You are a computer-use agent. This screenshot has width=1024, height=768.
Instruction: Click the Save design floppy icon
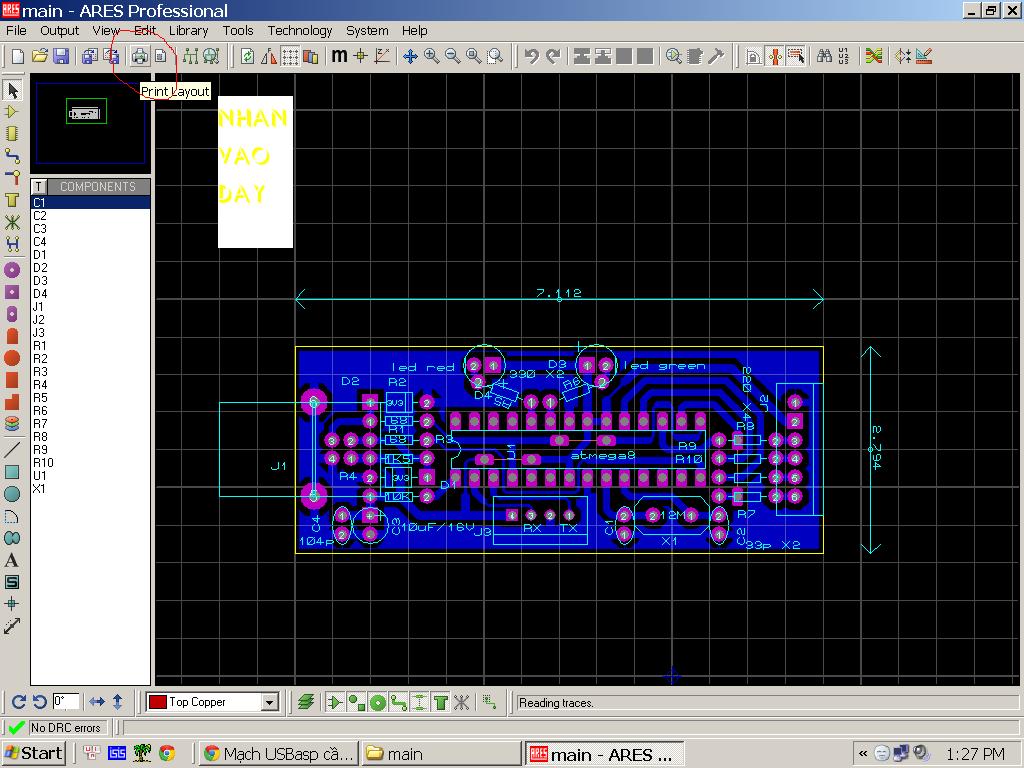[61, 56]
